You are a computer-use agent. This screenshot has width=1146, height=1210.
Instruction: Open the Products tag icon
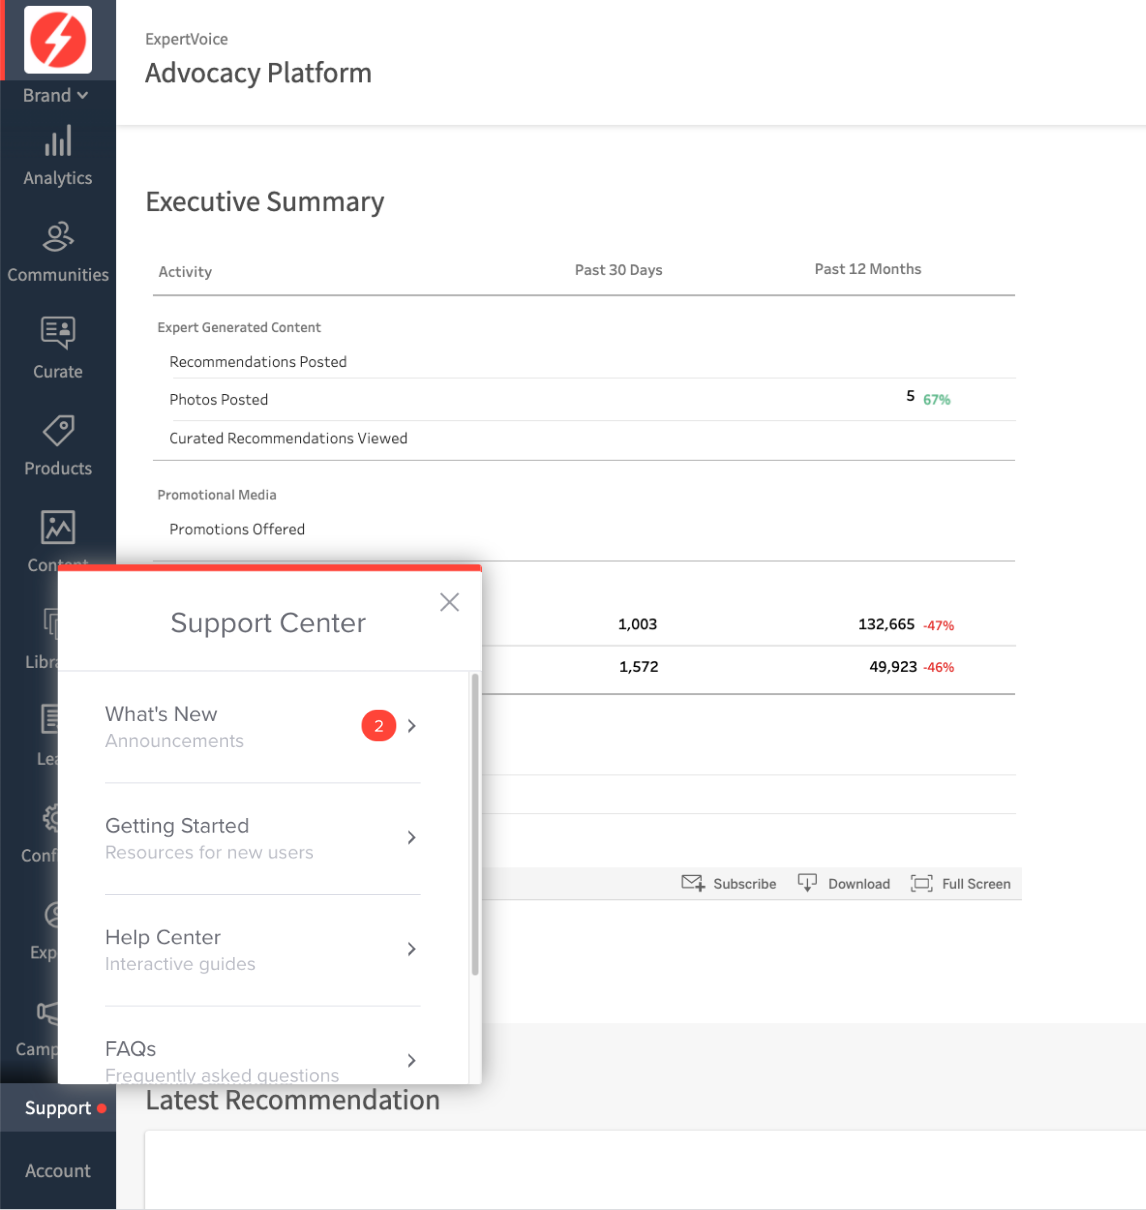(58, 430)
